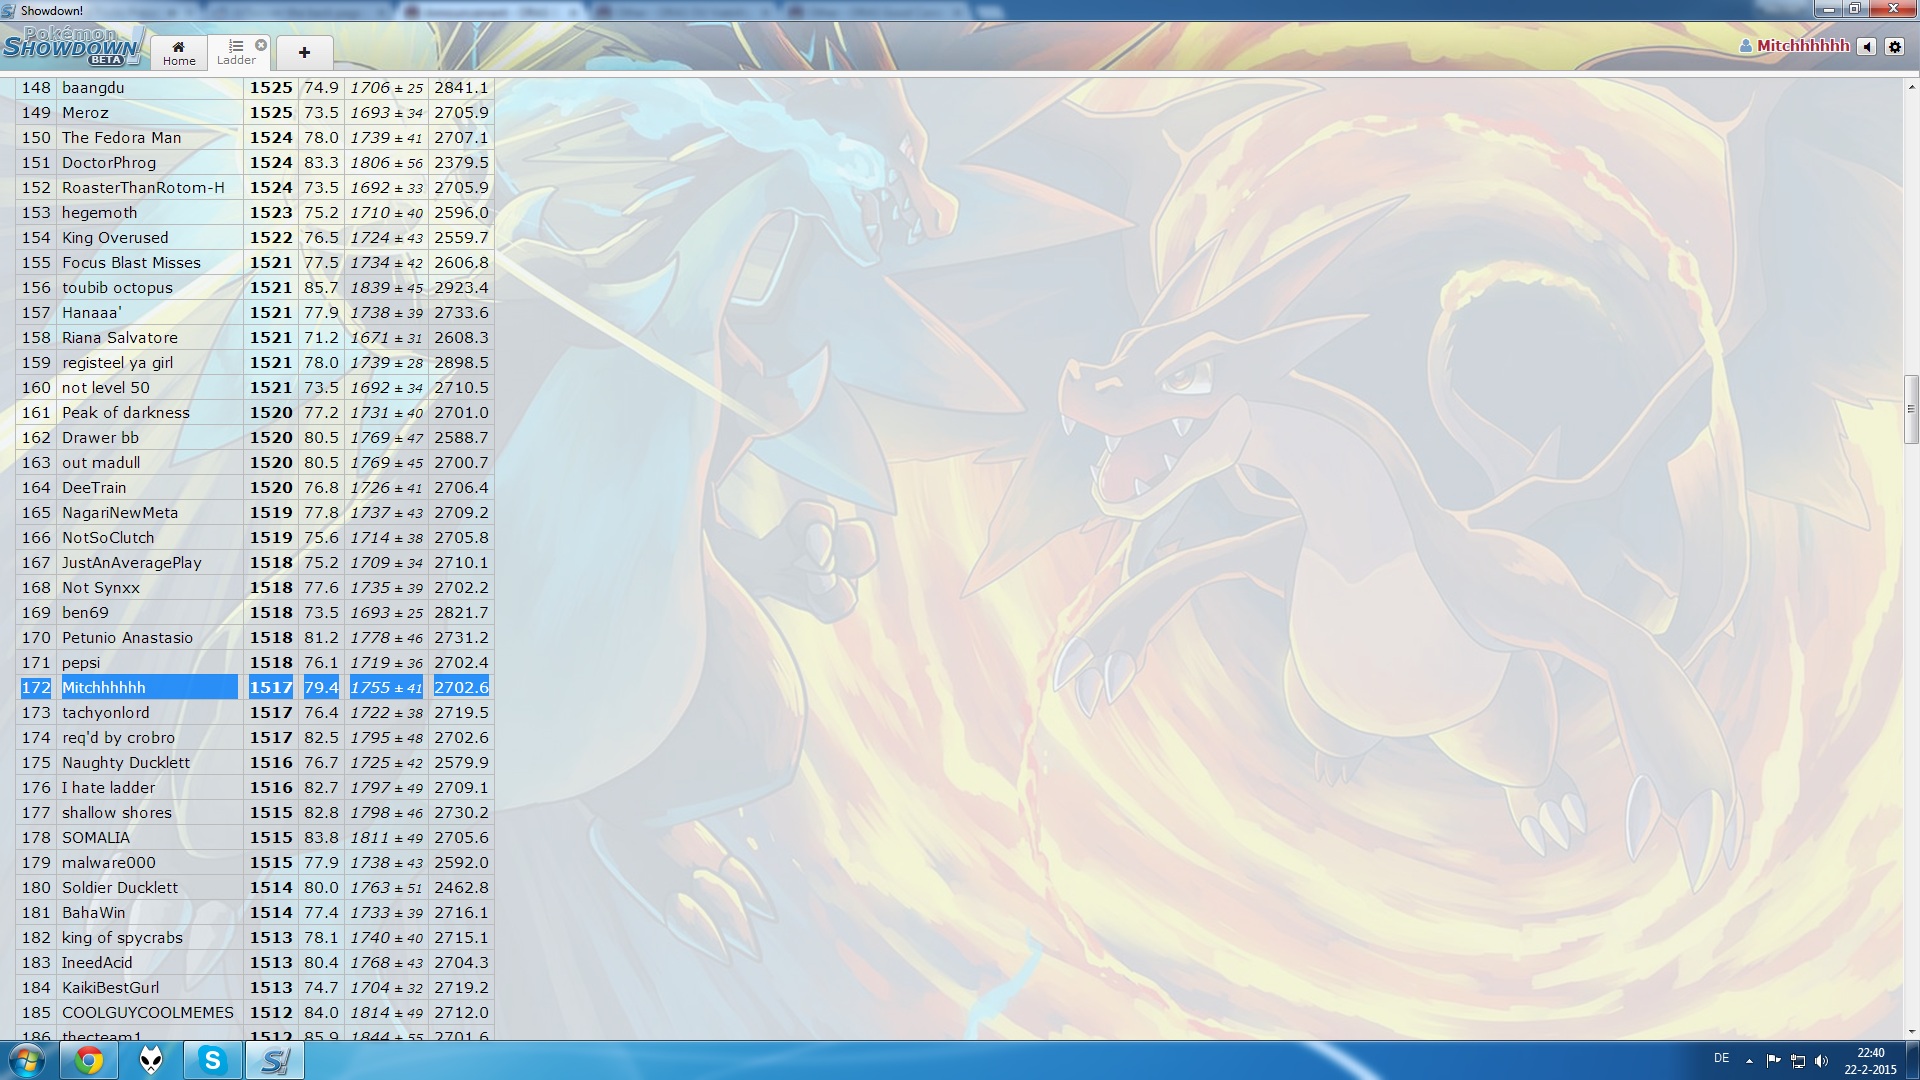Image resolution: width=1920 pixels, height=1080 pixels.
Task: Select the highlighted Mitchhhhhh ladder row
Action: pyautogui.click(x=104, y=688)
